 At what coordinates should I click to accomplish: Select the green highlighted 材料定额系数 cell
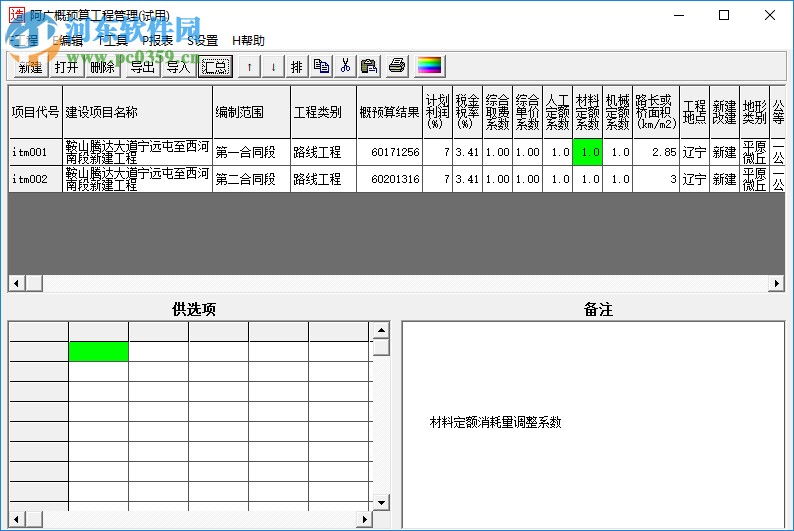tap(587, 152)
